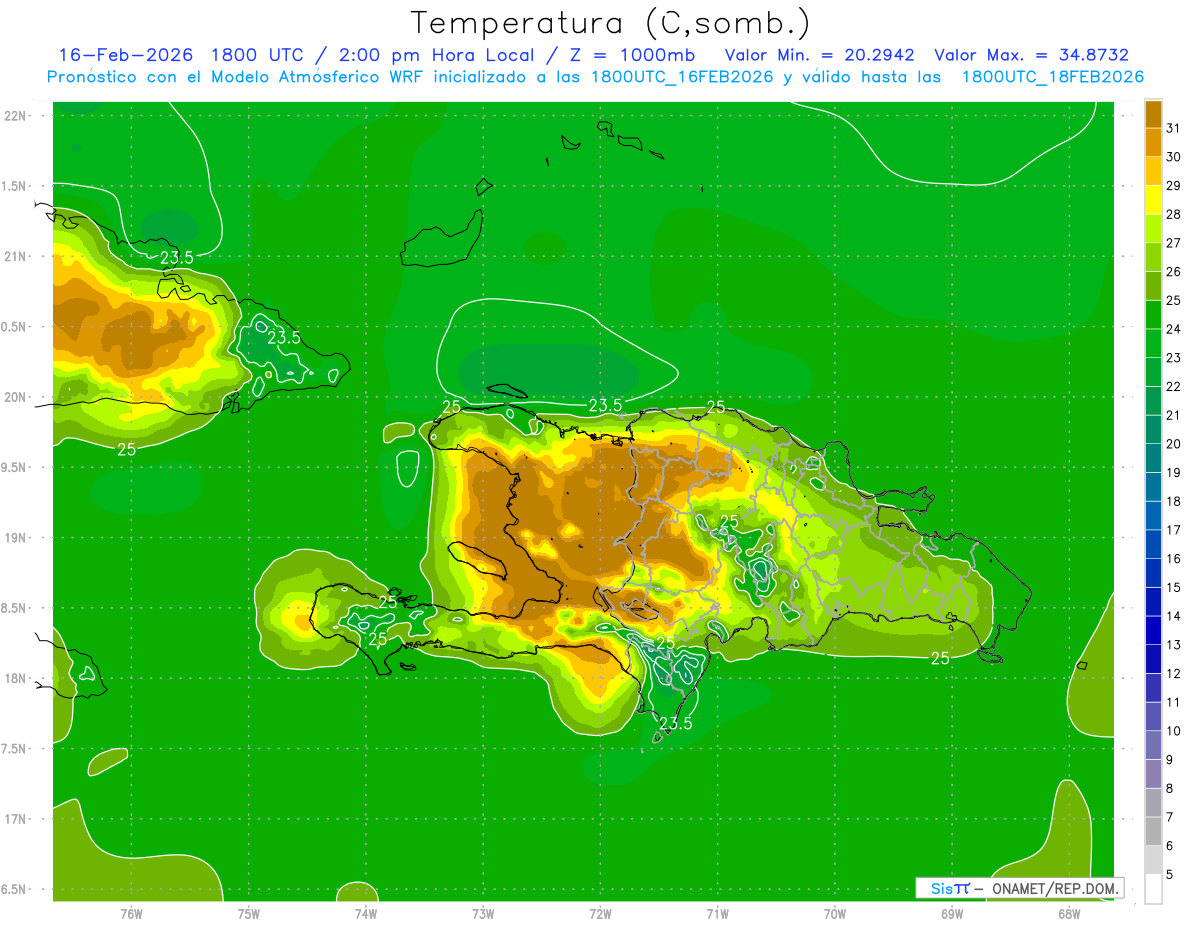The width and height of the screenshot is (1200, 927).
Task: Click the "25" contour label off southeast Dominican coast
Action: tap(940, 657)
